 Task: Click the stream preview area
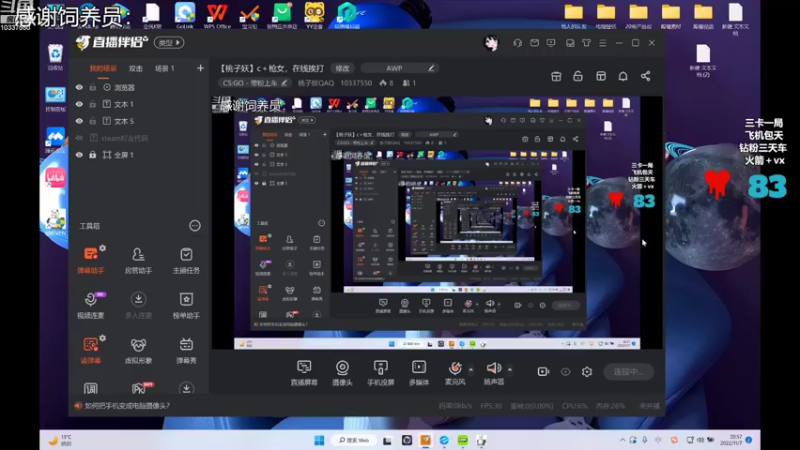point(437,223)
